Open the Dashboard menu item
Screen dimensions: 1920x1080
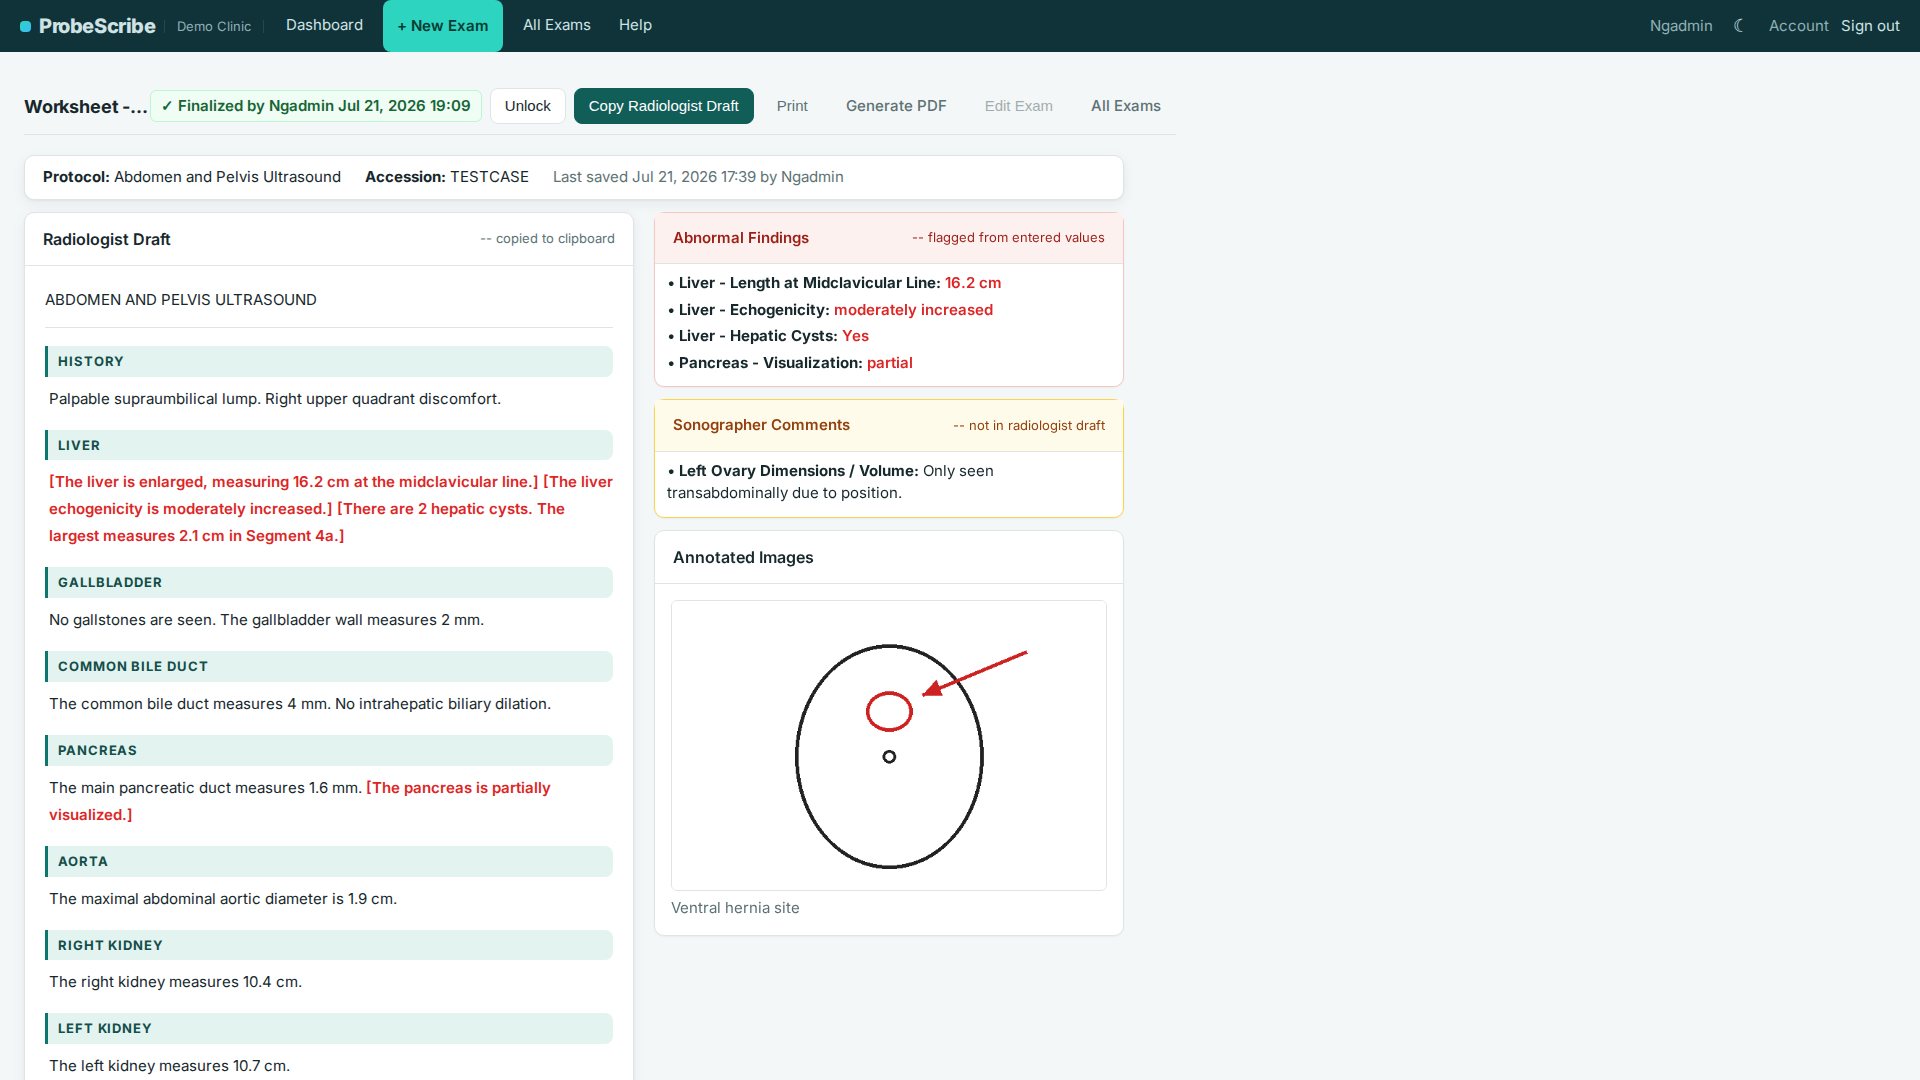click(x=324, y=25)
